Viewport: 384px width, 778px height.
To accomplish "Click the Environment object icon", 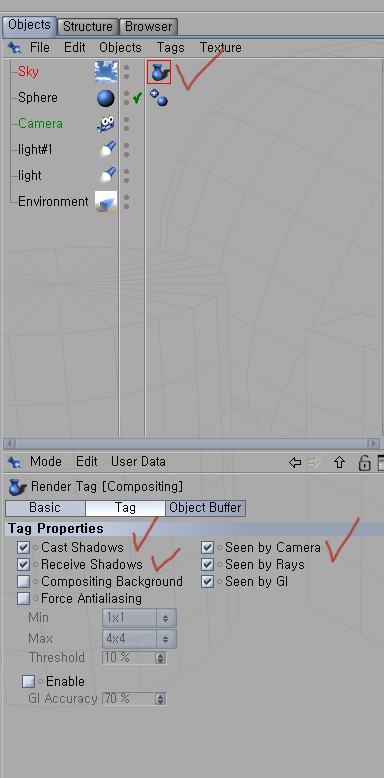I will point(106,202).
